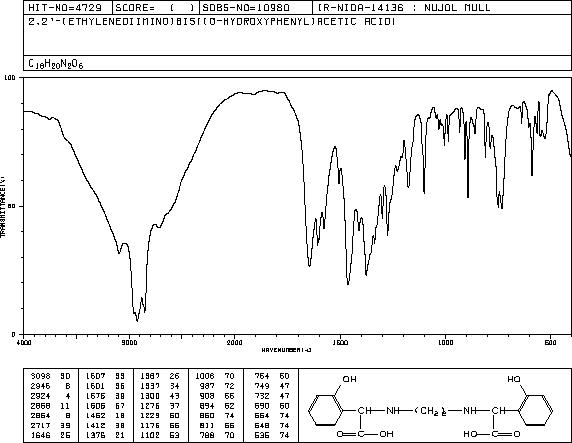Click the right benzene ring in the structure
Viewport: 572px width, 443px height.
[x=535, y=410]
